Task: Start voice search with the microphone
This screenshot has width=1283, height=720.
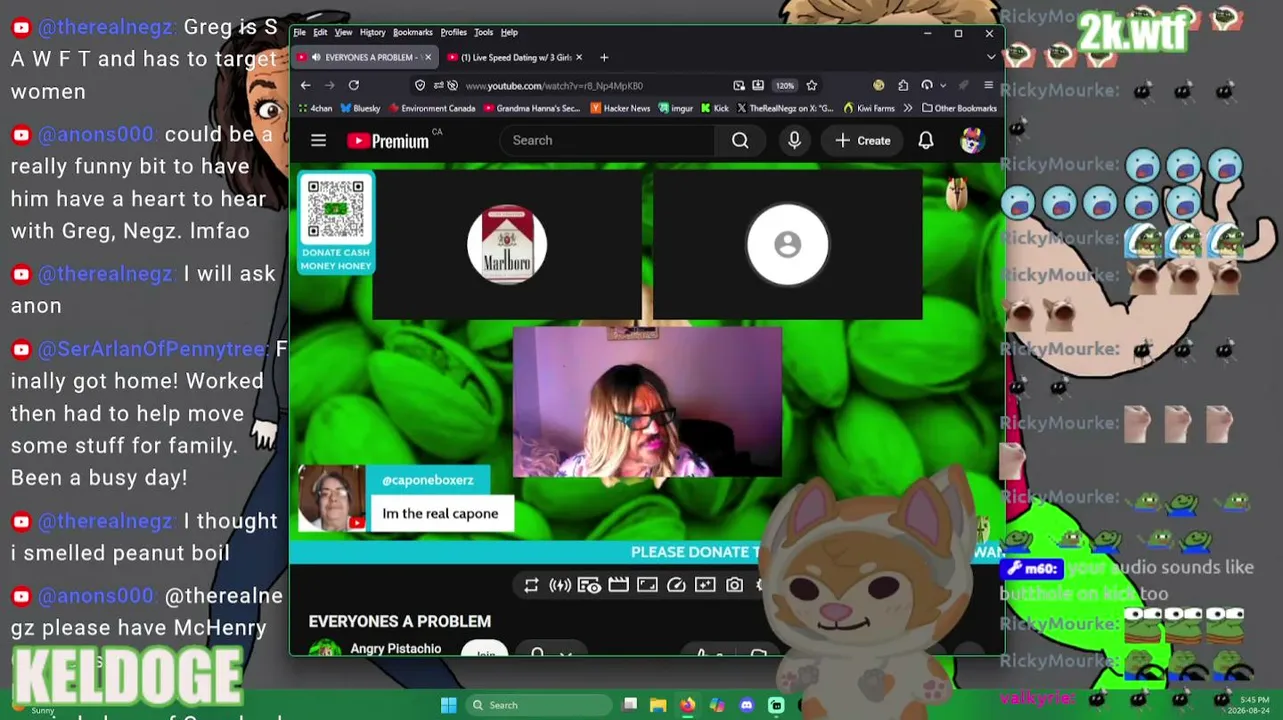Action: click(x=794, y=141)
